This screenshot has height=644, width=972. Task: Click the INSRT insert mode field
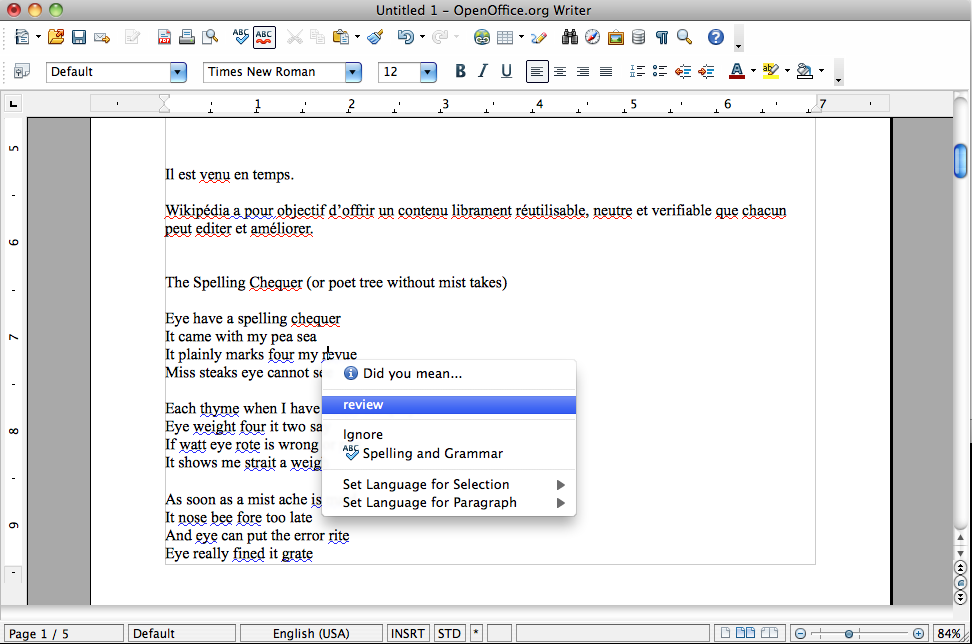pos(408,633)
